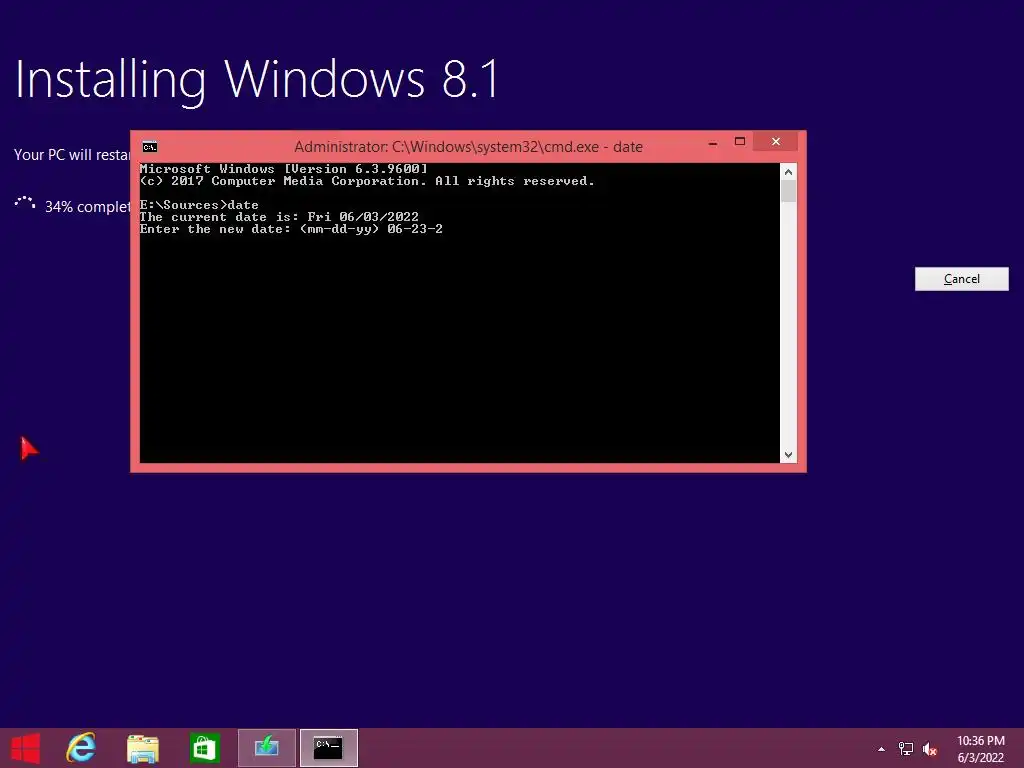Show hidden system tray icons
This screenshot has width=1024, height=768.
(881, 749)
